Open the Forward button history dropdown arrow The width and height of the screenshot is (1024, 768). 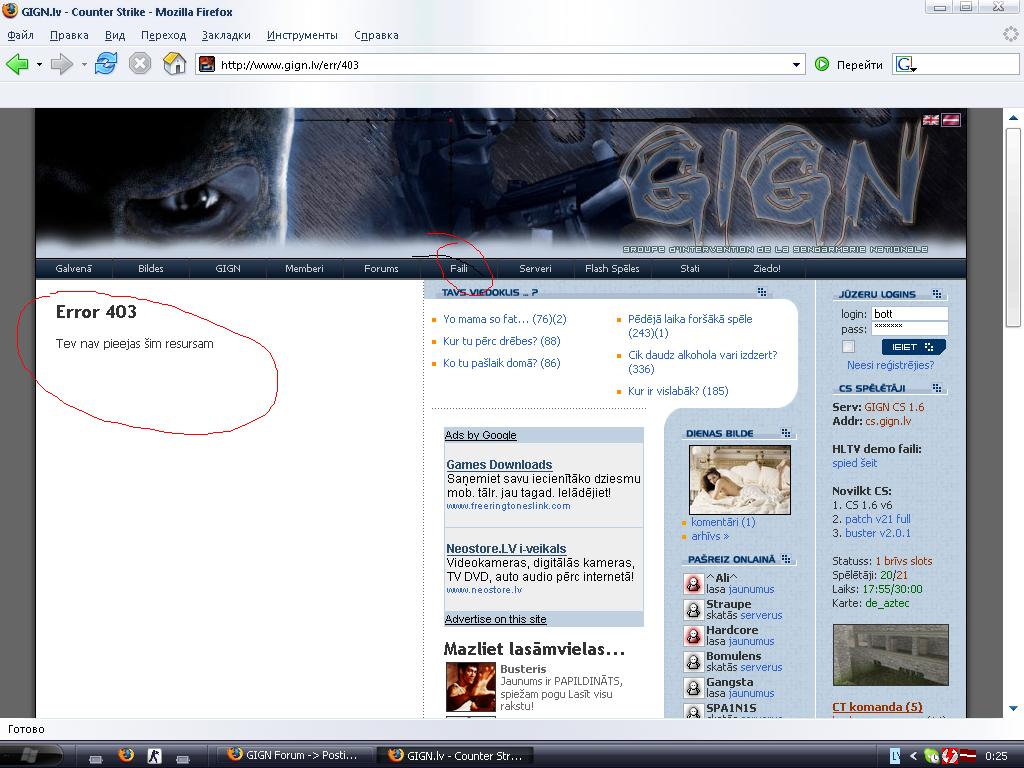pos(84,64)
